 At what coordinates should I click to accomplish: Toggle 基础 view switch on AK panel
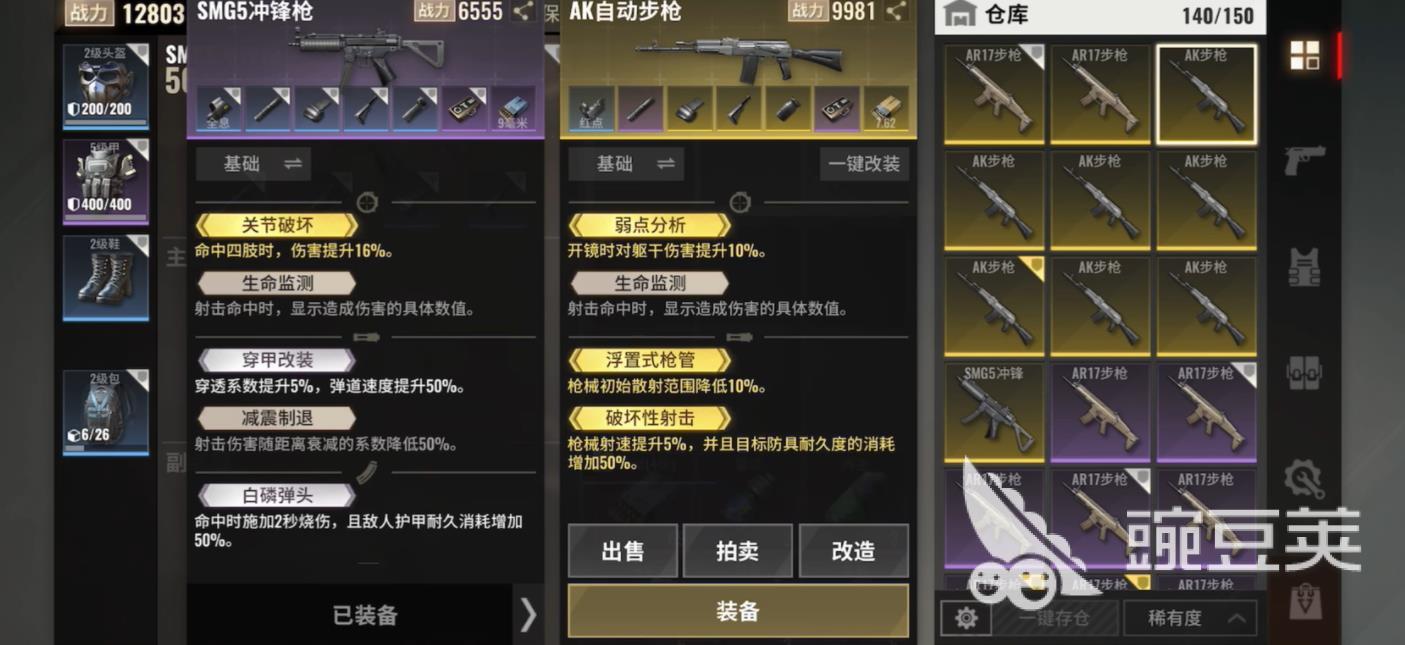(x=626, y=164)
